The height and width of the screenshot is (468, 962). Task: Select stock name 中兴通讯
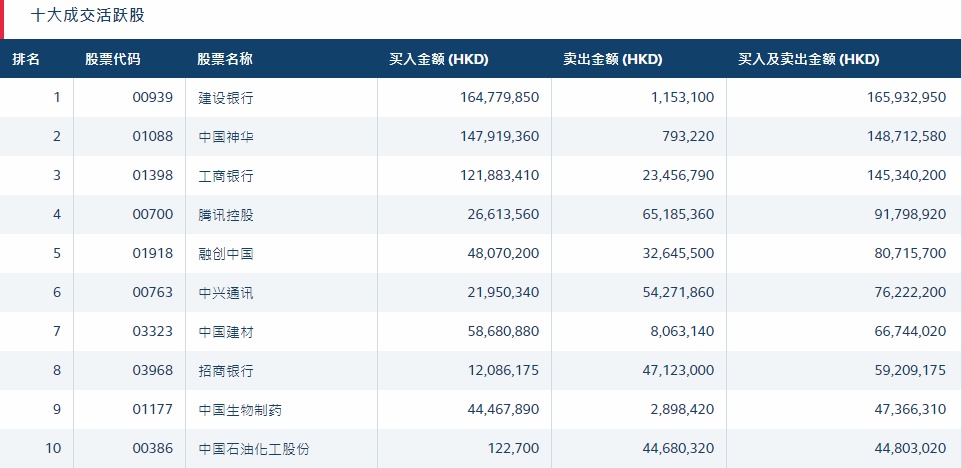pos(226,293)
